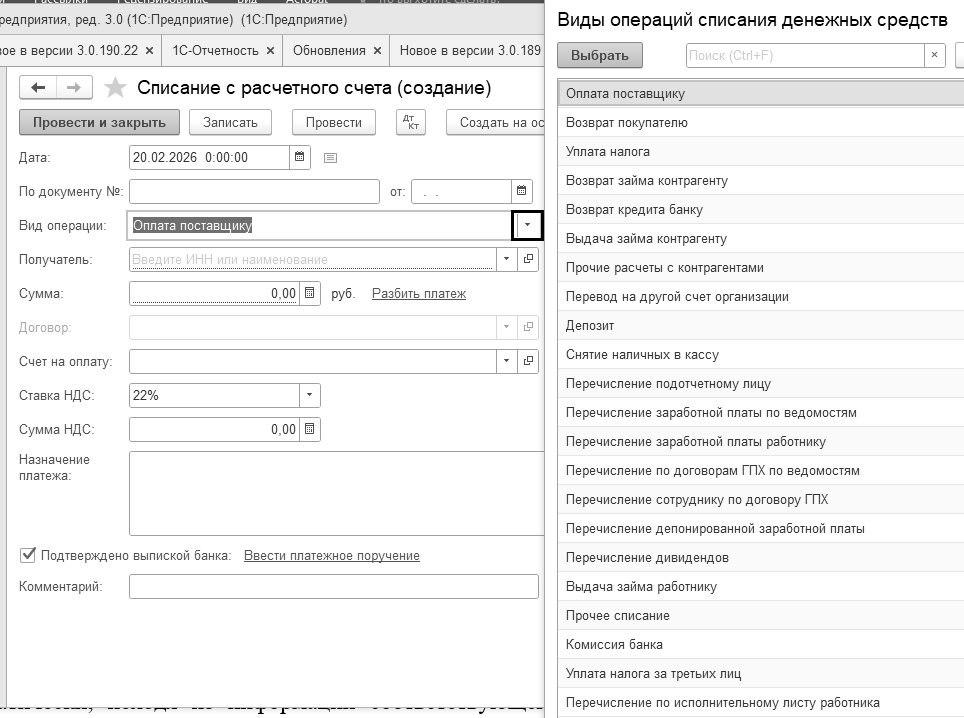Close the '1С-Отчетность' tab

(270, 50)
